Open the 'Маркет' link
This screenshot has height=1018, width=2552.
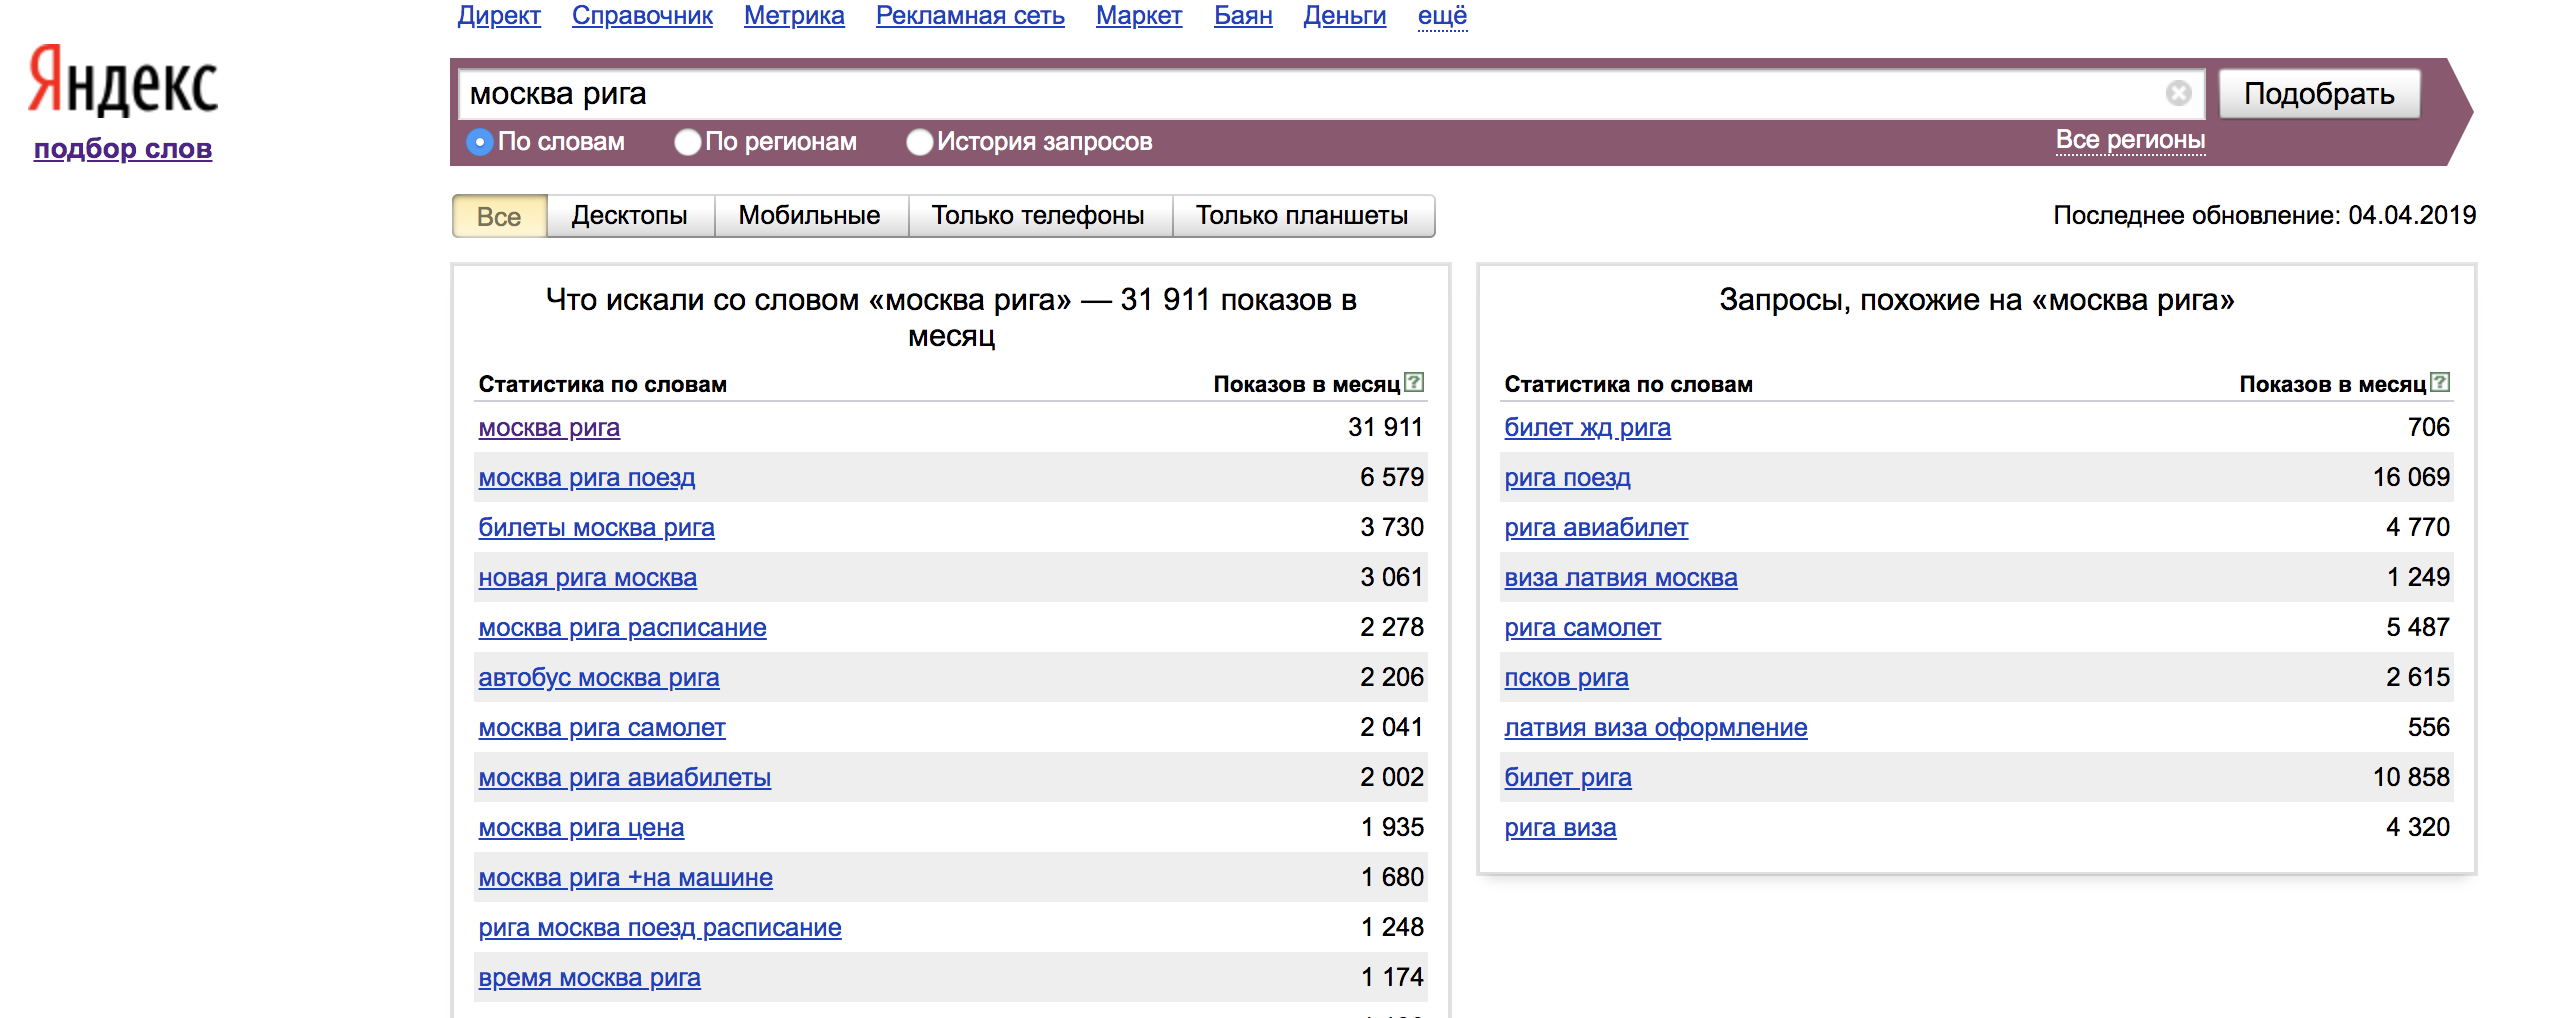[x=1139, y=15]
